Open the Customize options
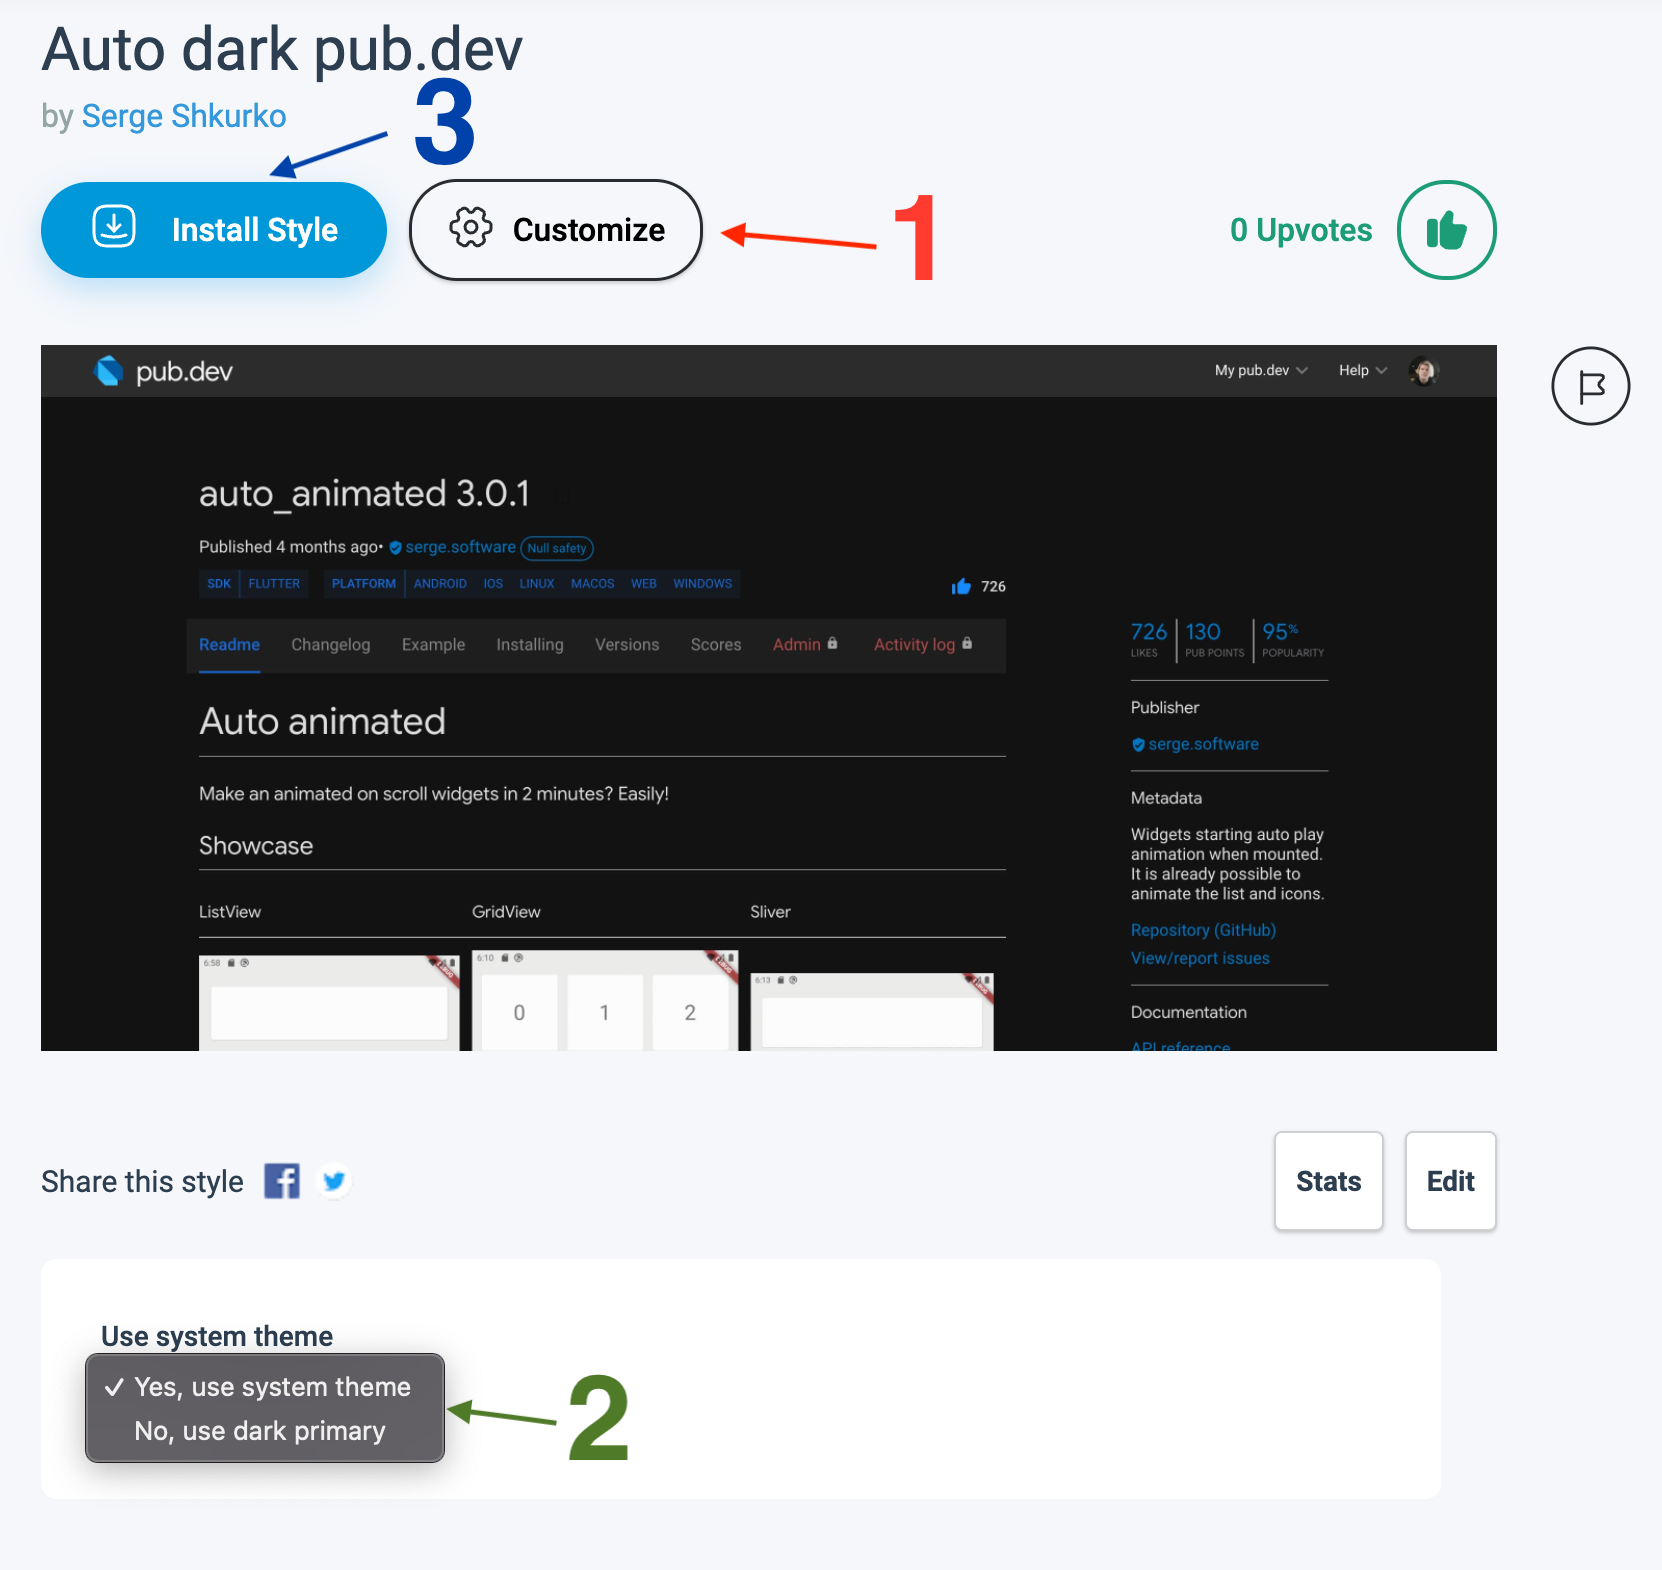 pos(556,230)
